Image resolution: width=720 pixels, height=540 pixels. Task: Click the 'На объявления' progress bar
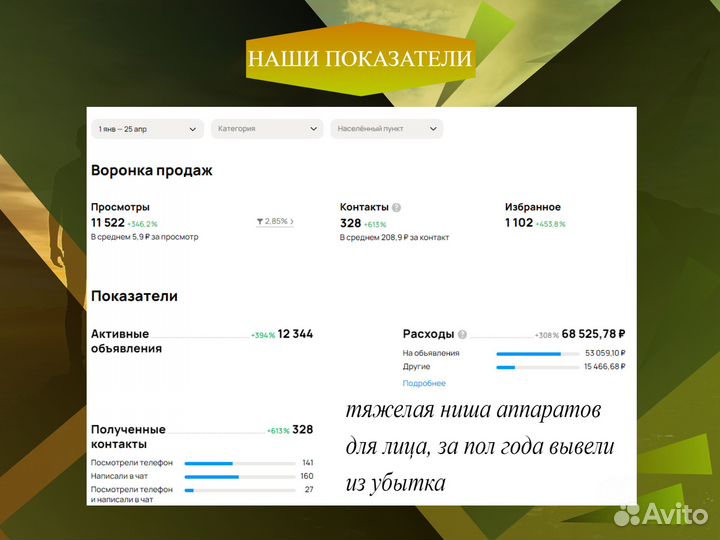[x=538, y=354]
